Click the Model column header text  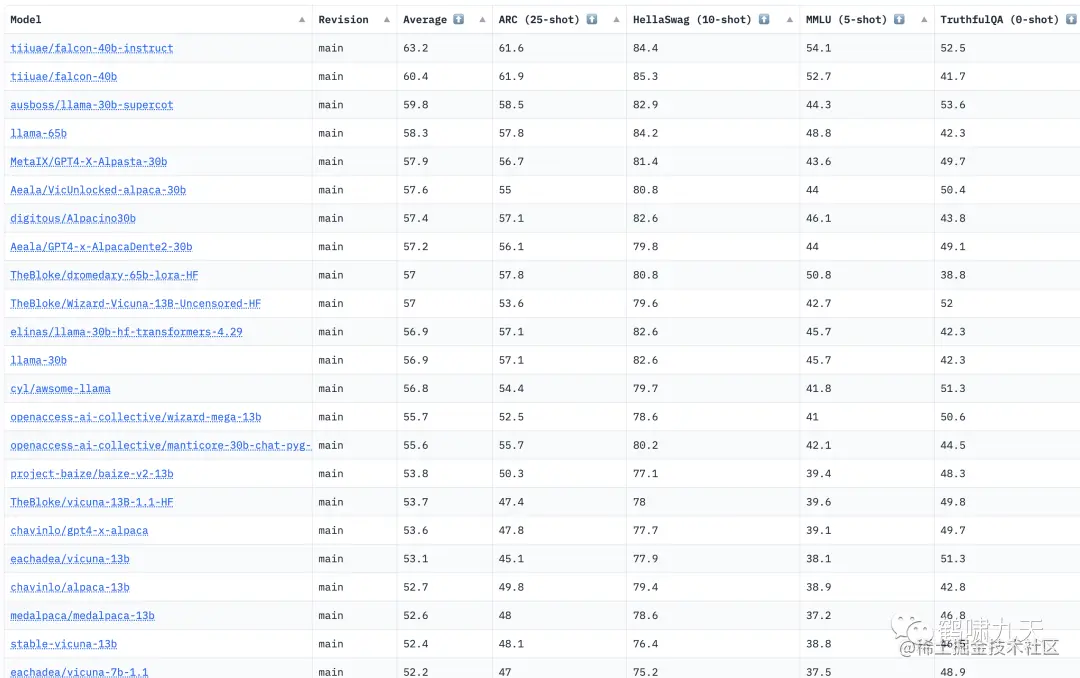pyautogui.click(x=25, y=19)
